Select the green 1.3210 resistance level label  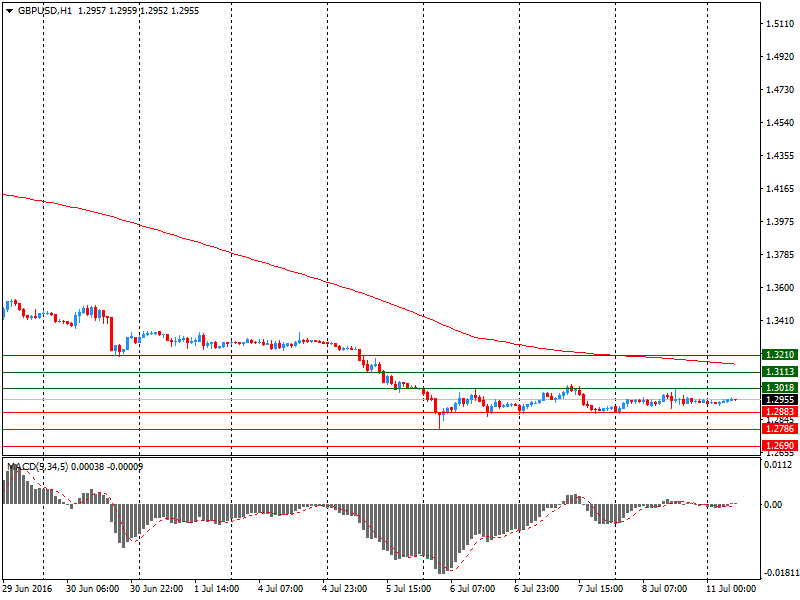(x=780, y=355)
